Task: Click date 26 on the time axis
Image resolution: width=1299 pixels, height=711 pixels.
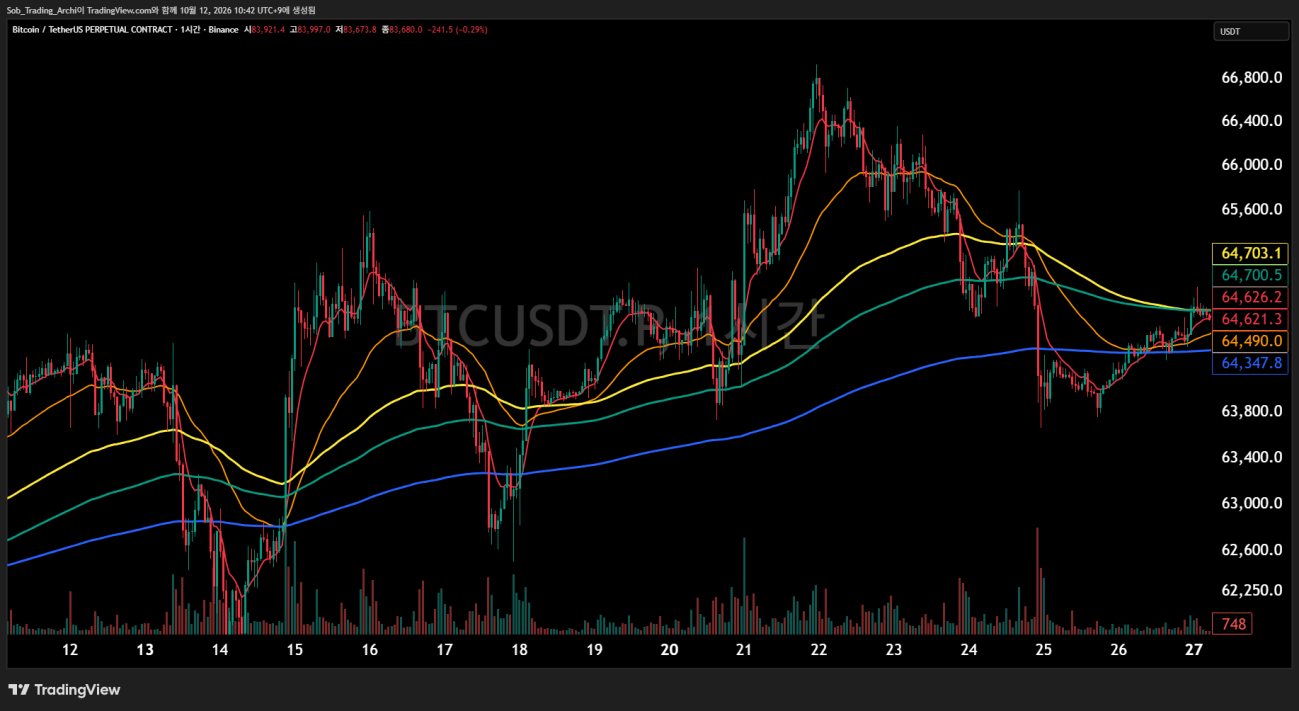Action: pyautogui.click(x=1118, y=650)
